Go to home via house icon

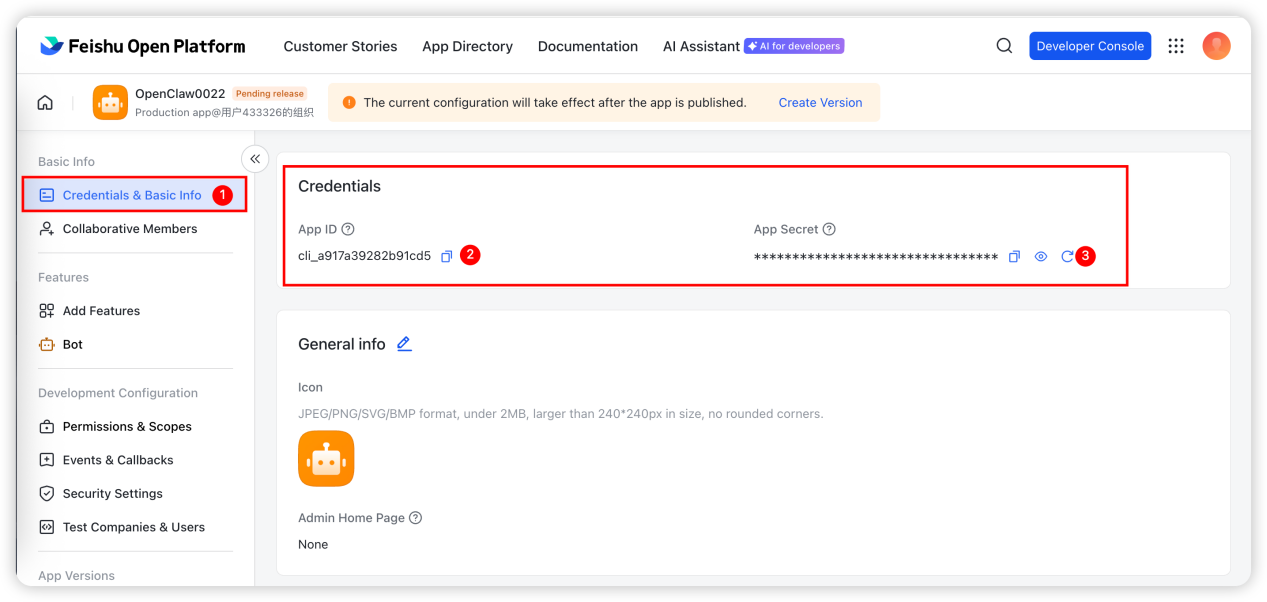coord(45,102)
